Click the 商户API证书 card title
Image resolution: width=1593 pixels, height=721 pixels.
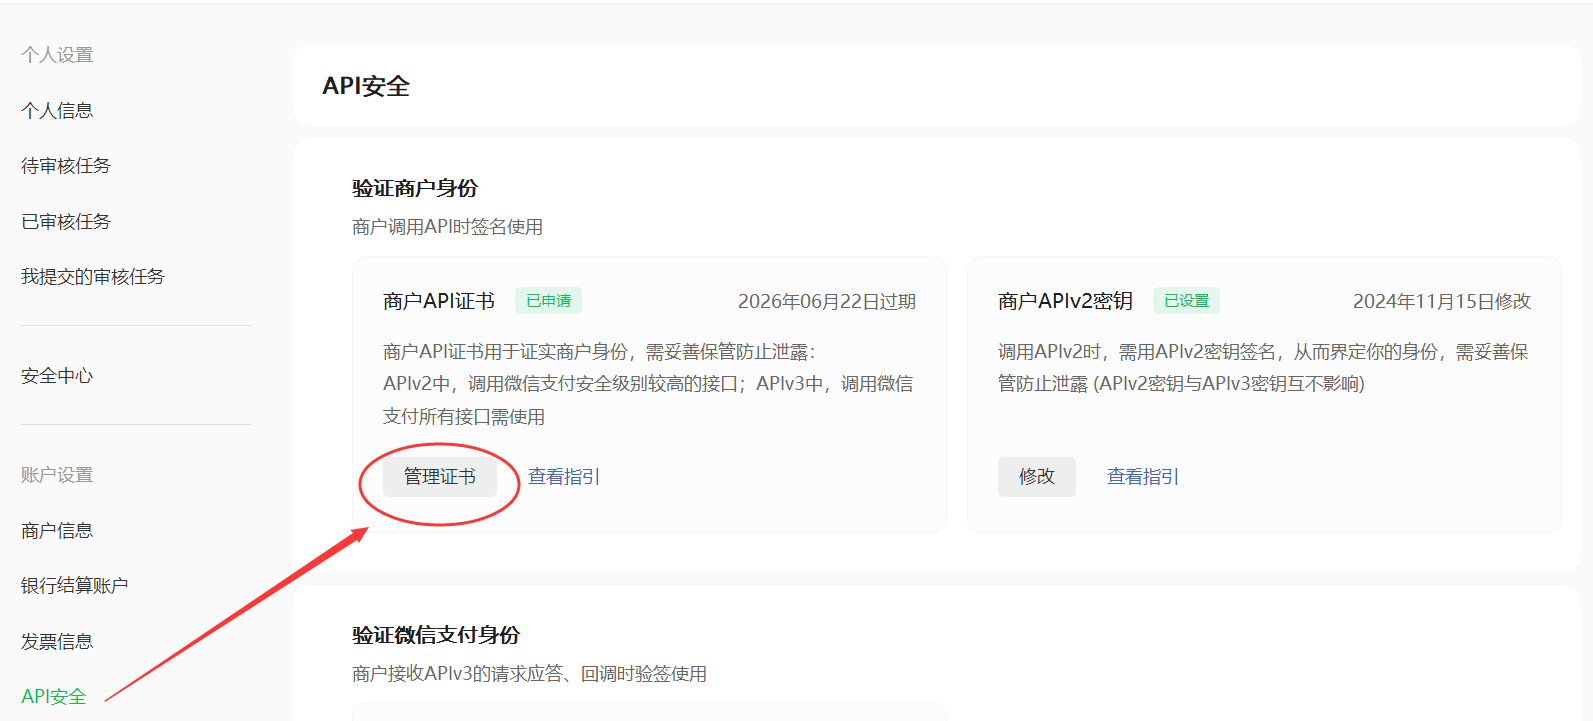[439, 302]
